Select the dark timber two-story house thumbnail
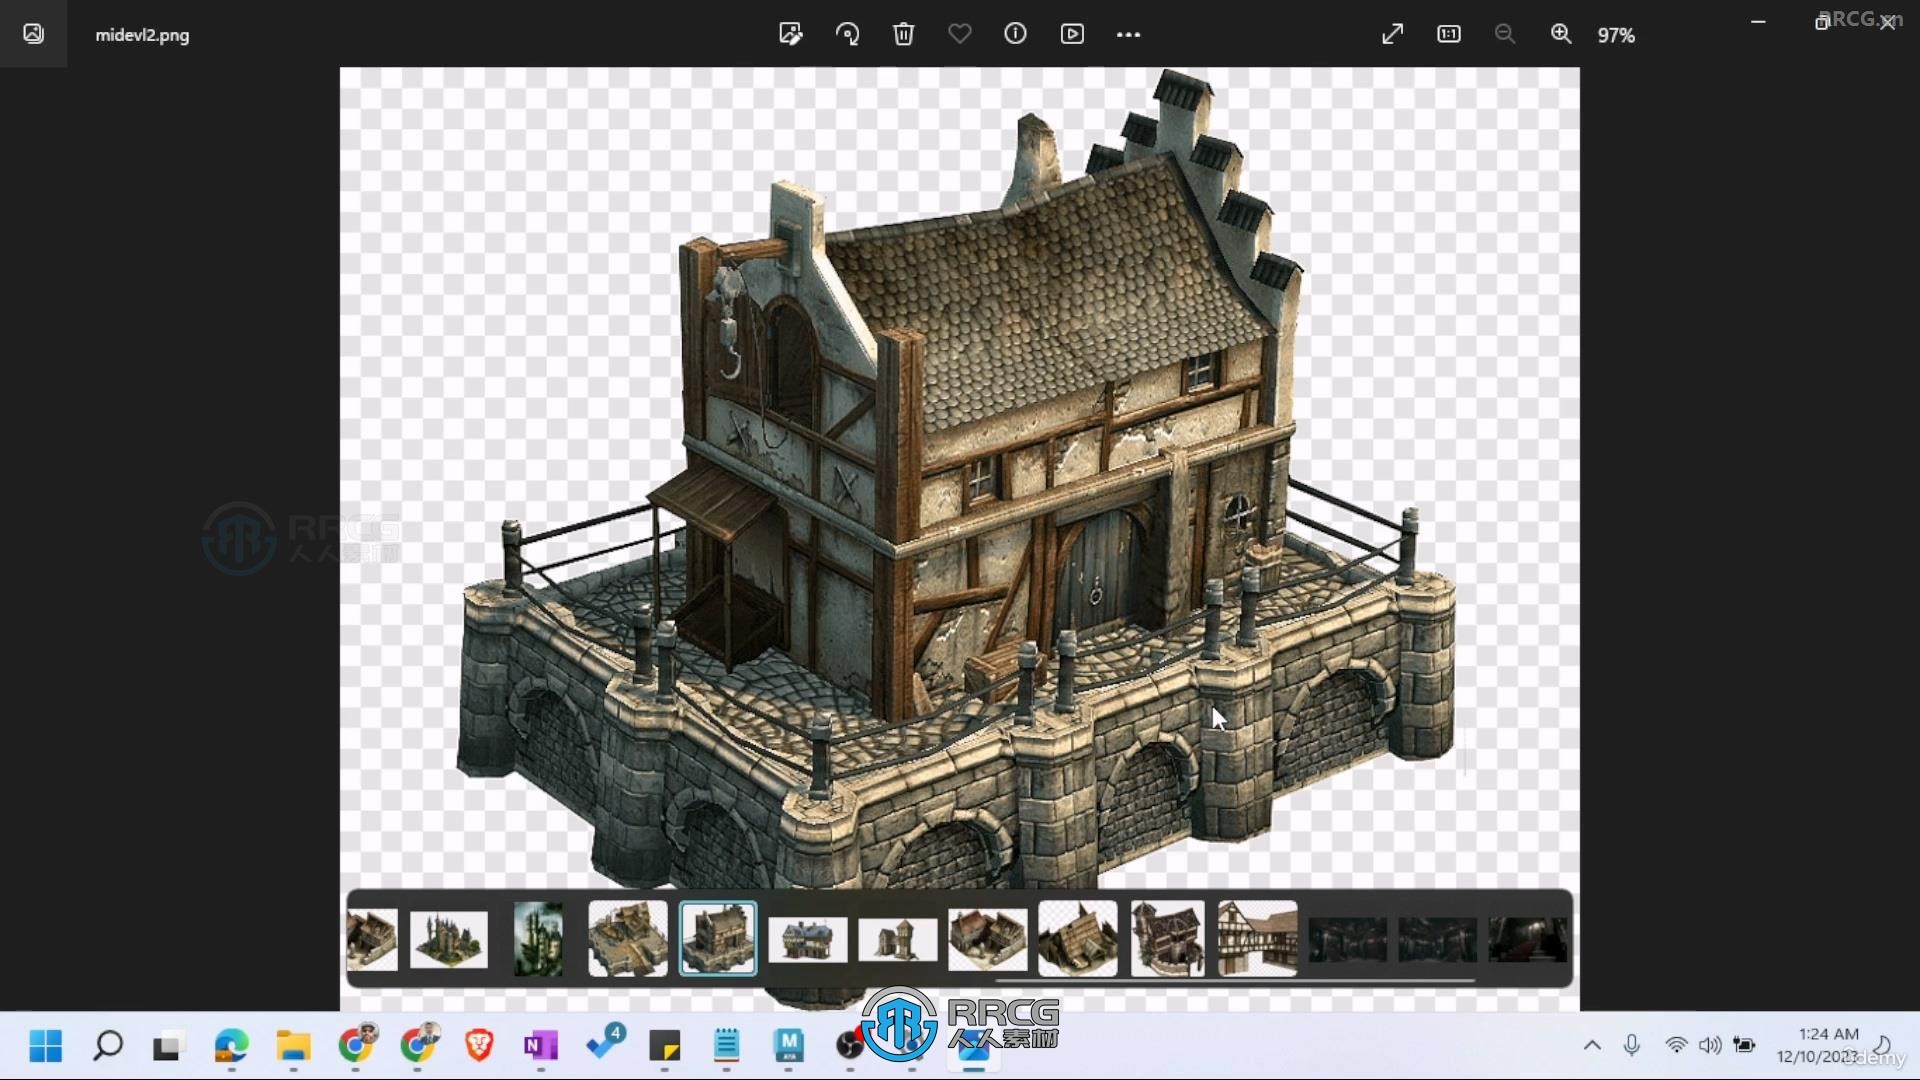1920x1080 pixels. [x=1168, y=938]
